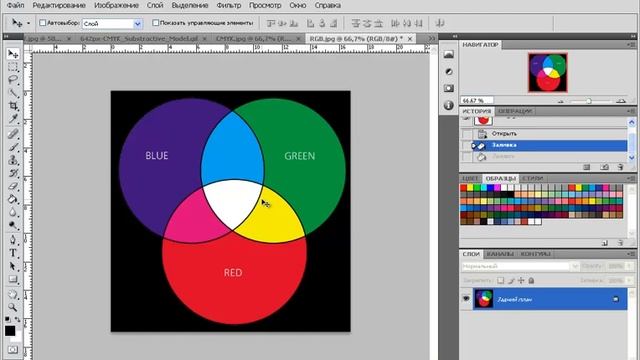Select the Zoom tool in the toolbox

(x=13, y=307)
